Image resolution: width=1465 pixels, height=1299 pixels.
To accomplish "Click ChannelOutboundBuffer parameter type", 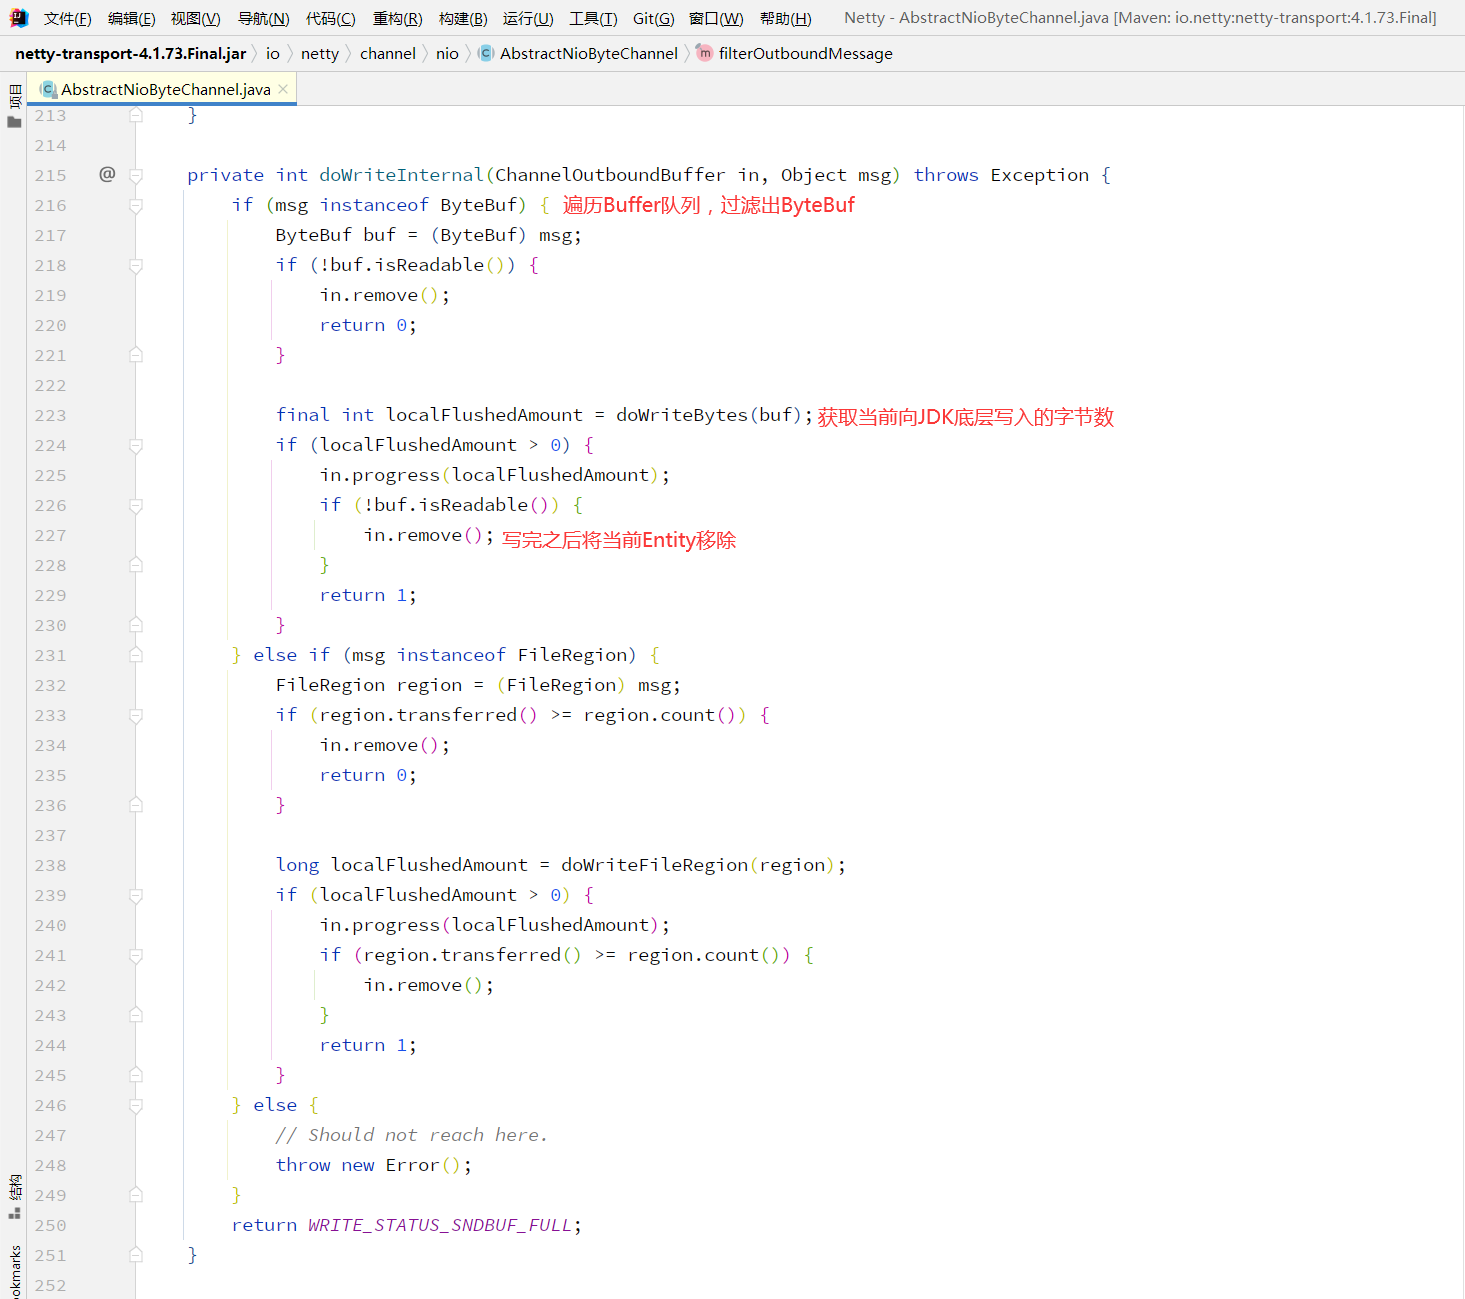I will [610, 175].
